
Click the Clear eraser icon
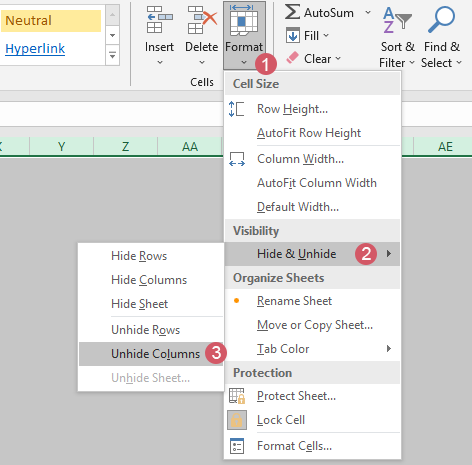coord(292,58)
